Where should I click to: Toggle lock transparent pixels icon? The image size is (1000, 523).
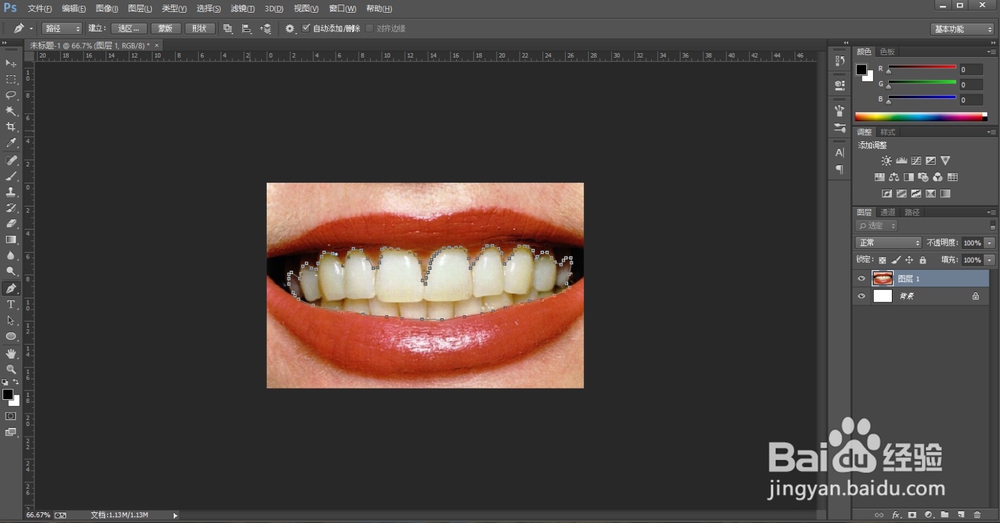[883, 260]
